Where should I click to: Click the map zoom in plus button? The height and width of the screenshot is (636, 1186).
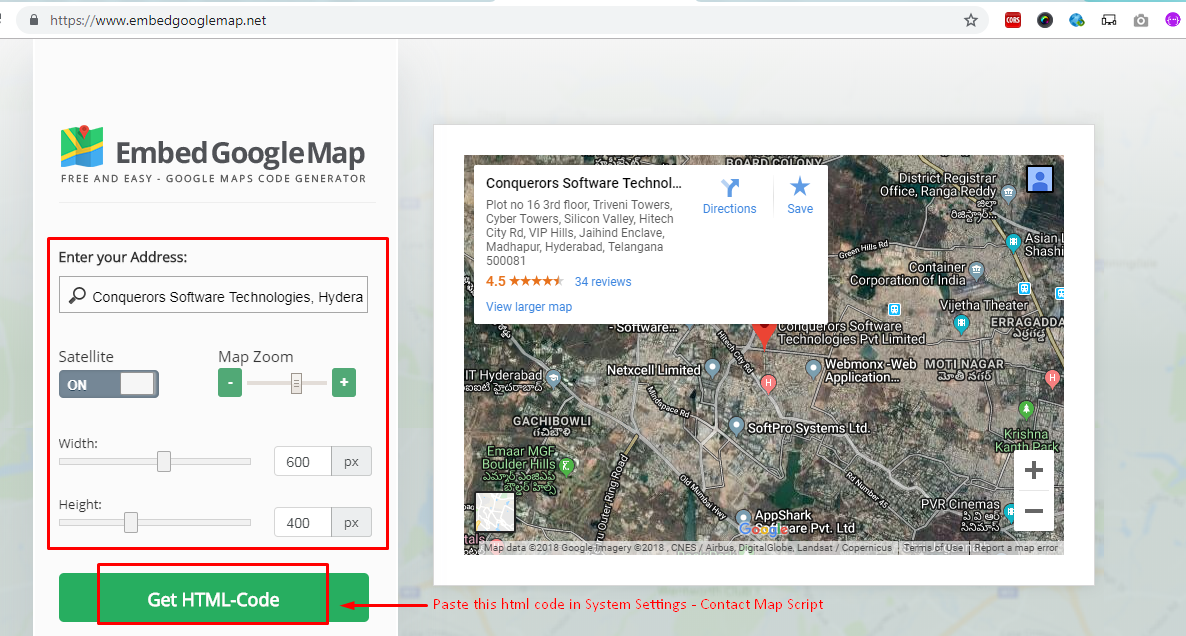coord(1034,471)
